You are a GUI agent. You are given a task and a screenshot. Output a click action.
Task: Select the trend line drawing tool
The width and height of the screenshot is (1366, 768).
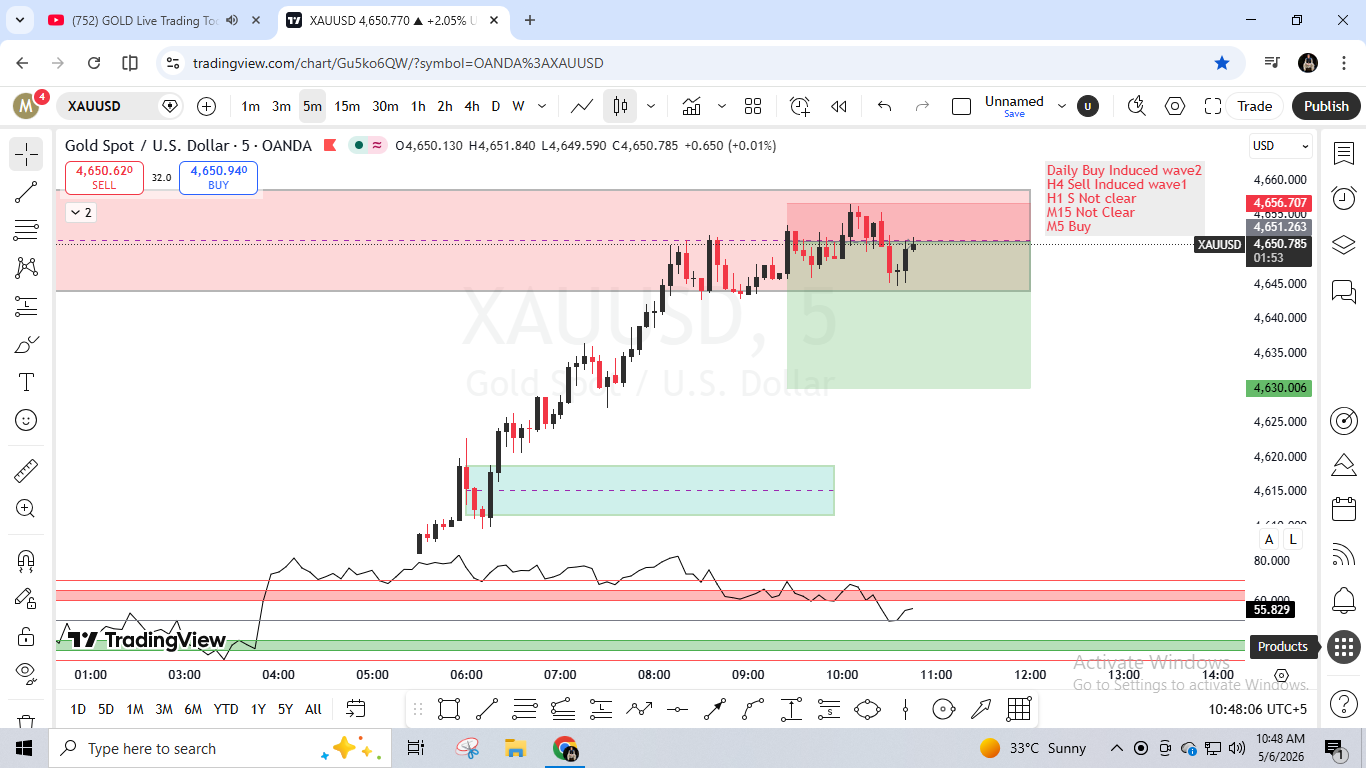click(26, 192)
